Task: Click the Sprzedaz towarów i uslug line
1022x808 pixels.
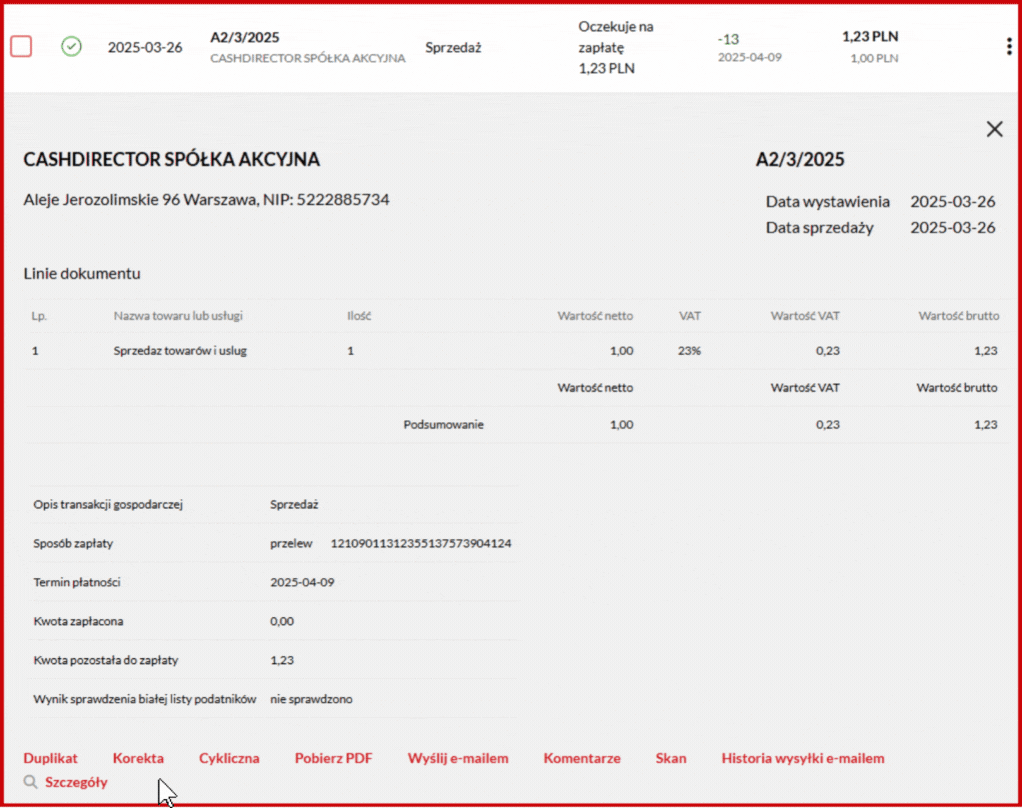Action: point(180,351)
